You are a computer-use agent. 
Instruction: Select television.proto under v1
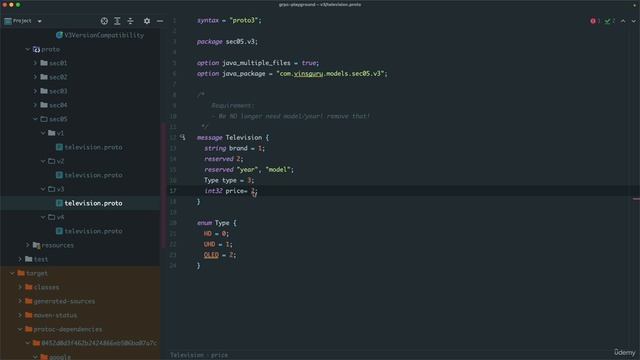point(93,147)
